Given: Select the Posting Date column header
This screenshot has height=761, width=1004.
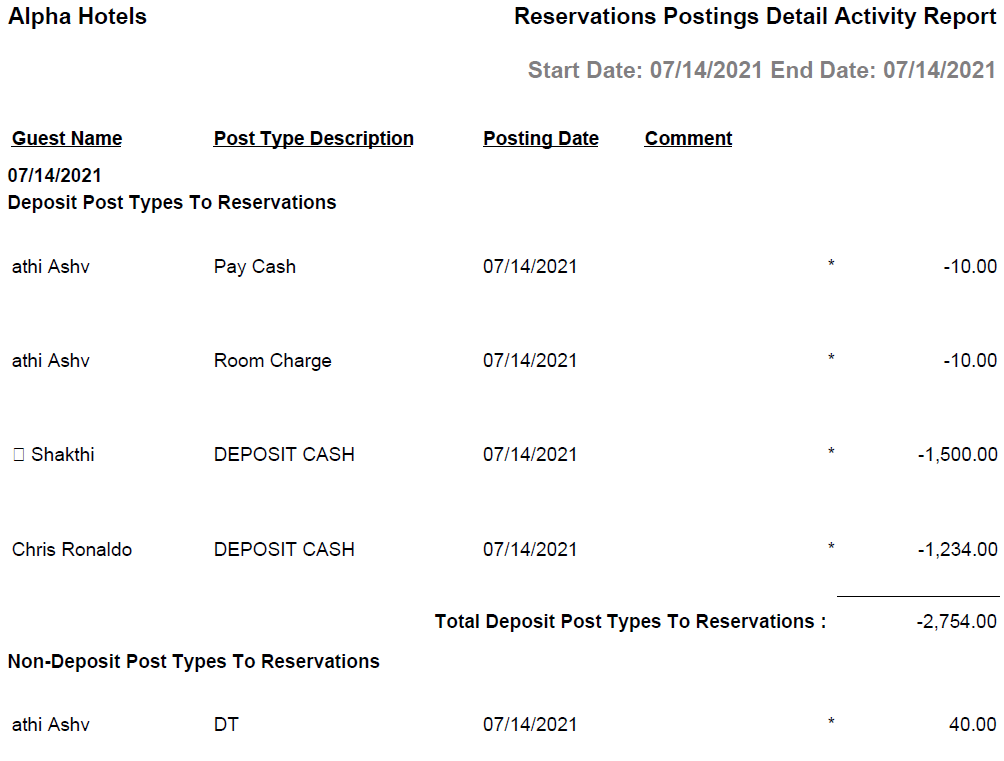Looking at the screenshot, I should tap(541, 139).
